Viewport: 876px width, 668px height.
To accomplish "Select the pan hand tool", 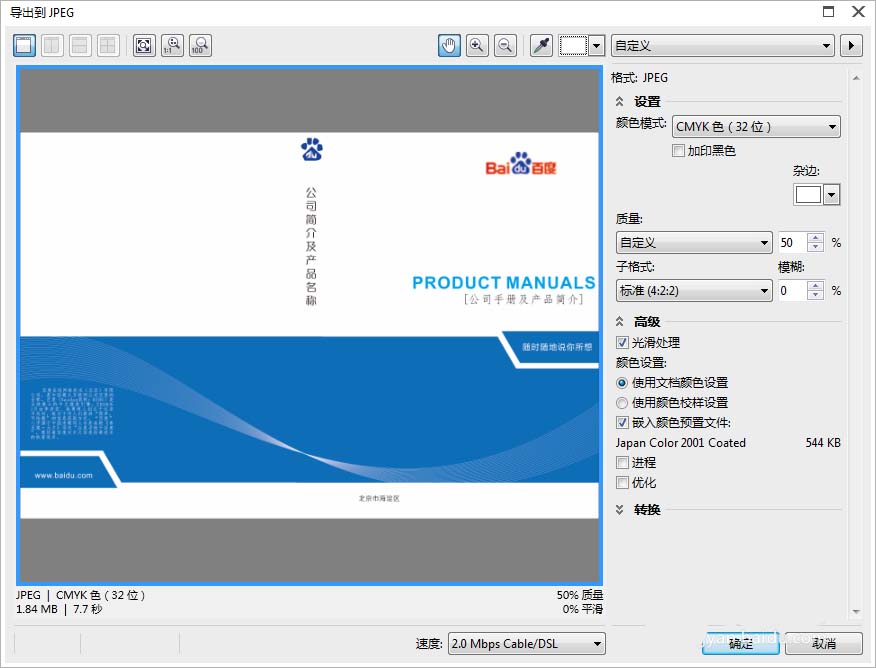I will click(x=449, y=45).
